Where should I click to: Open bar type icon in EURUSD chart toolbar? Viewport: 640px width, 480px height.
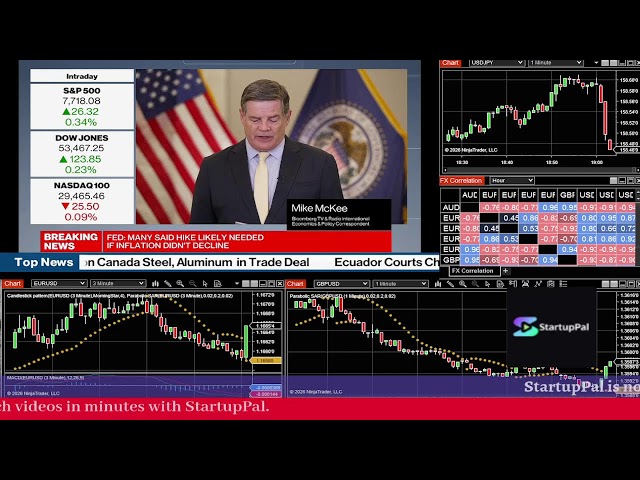156,283
